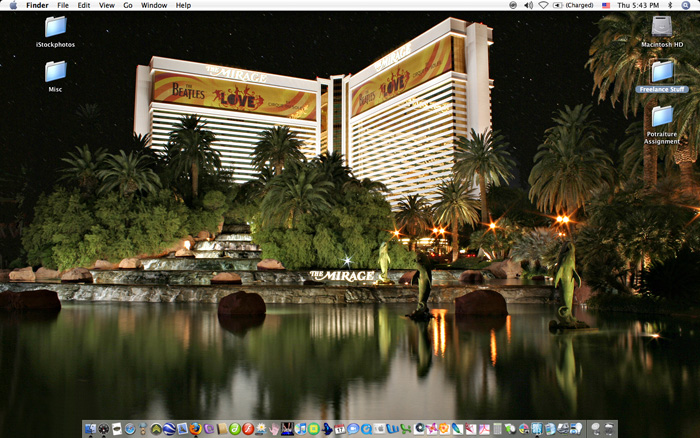The width and height of the screenshot is (700, 438).
Task: Open QuickTime Player from the Dock
Action: coord(367,429)
